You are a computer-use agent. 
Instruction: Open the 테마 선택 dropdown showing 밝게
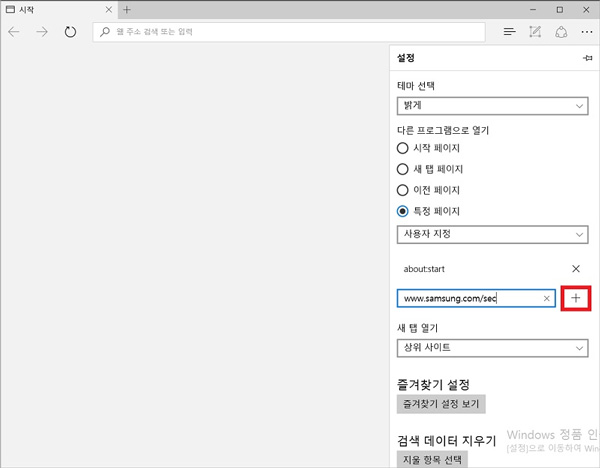492,106
